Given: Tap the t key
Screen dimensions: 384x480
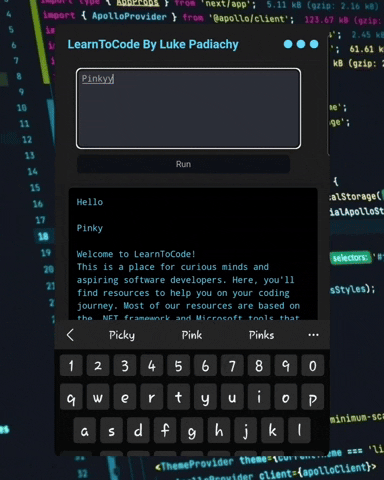Looking at the screenshot, I should pyautogui.click(x=178, y=397).
